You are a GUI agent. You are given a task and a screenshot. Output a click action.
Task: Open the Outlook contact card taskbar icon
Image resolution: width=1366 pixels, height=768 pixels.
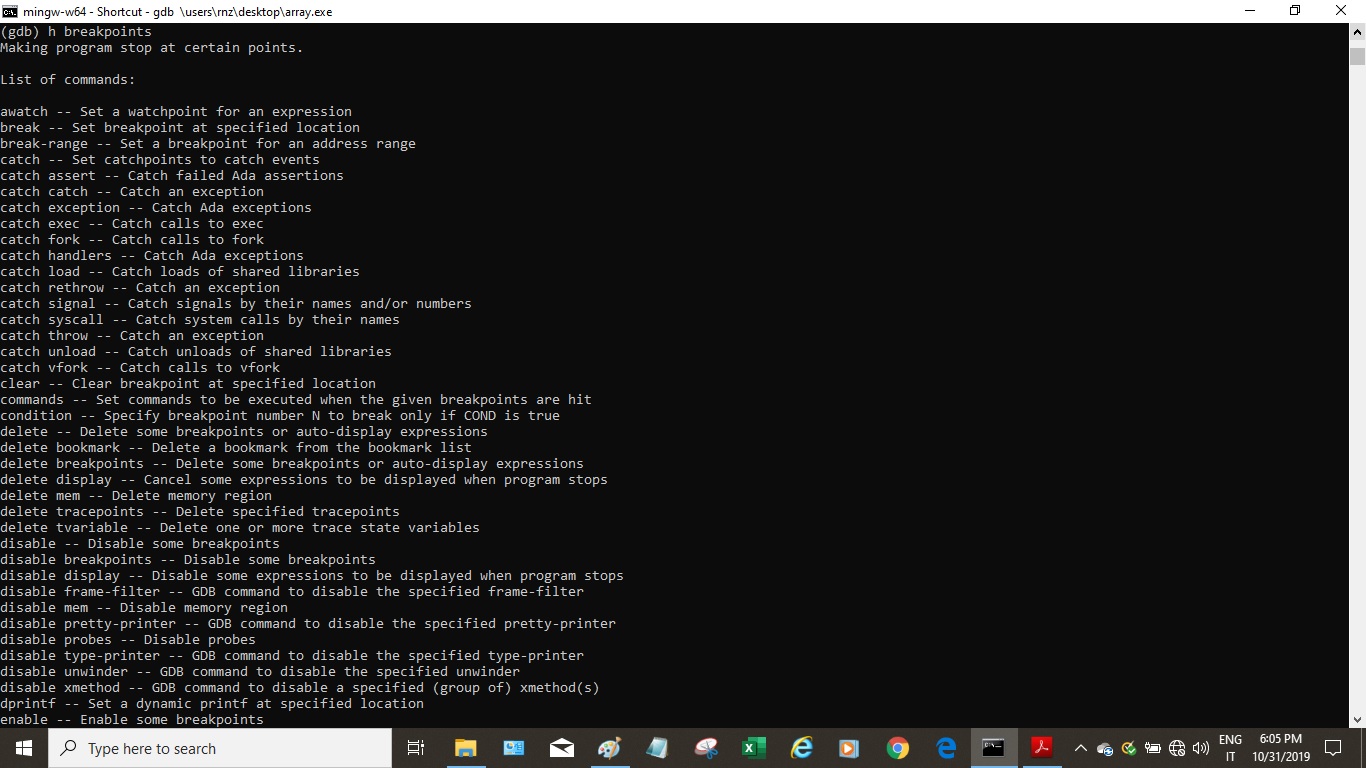(x=514, y=748)
